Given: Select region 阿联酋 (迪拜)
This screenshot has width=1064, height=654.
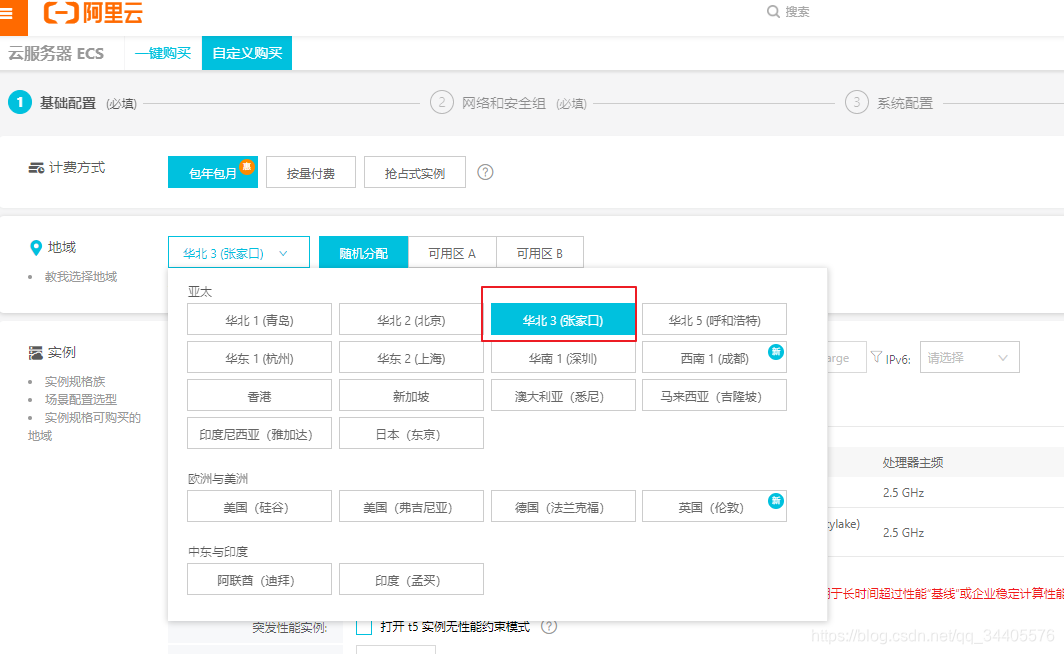Looking at the screenshot, I should (259, 579).
